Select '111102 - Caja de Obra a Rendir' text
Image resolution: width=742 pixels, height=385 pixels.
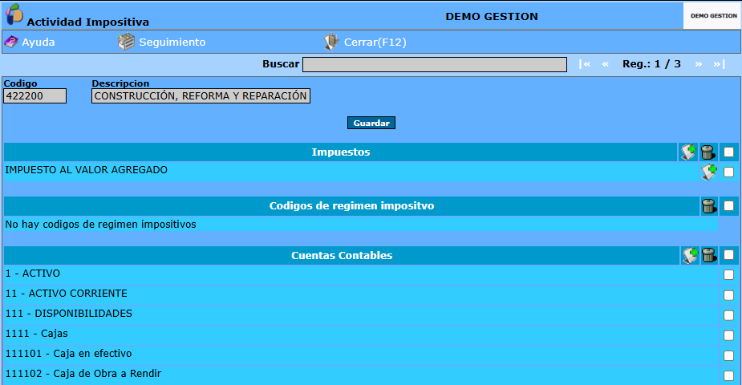pos(83,374)
